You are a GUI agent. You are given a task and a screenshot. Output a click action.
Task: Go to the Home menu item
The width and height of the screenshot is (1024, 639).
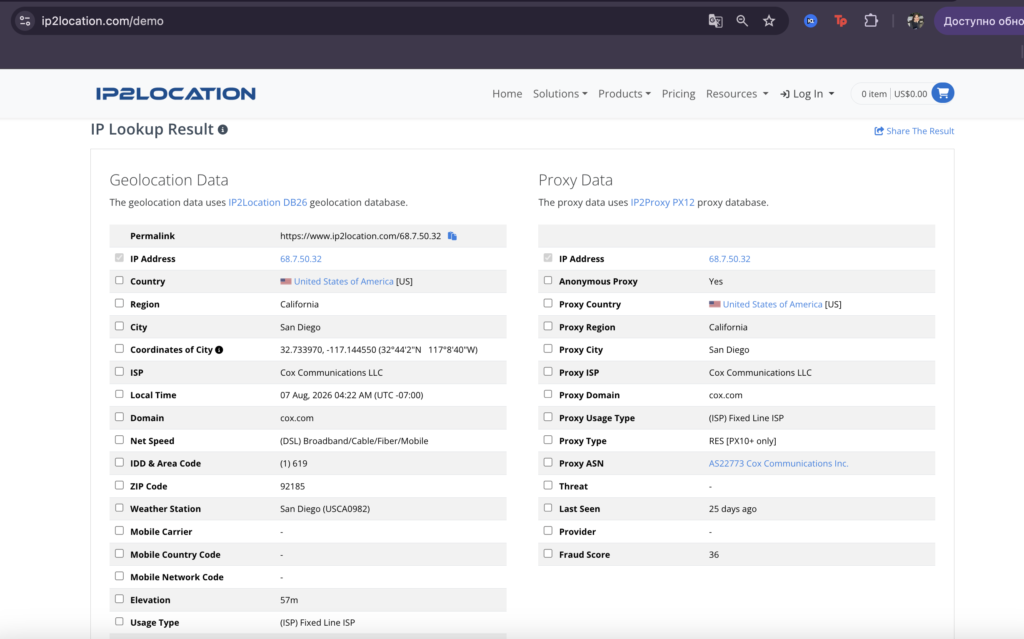click(x=507, y=93)
